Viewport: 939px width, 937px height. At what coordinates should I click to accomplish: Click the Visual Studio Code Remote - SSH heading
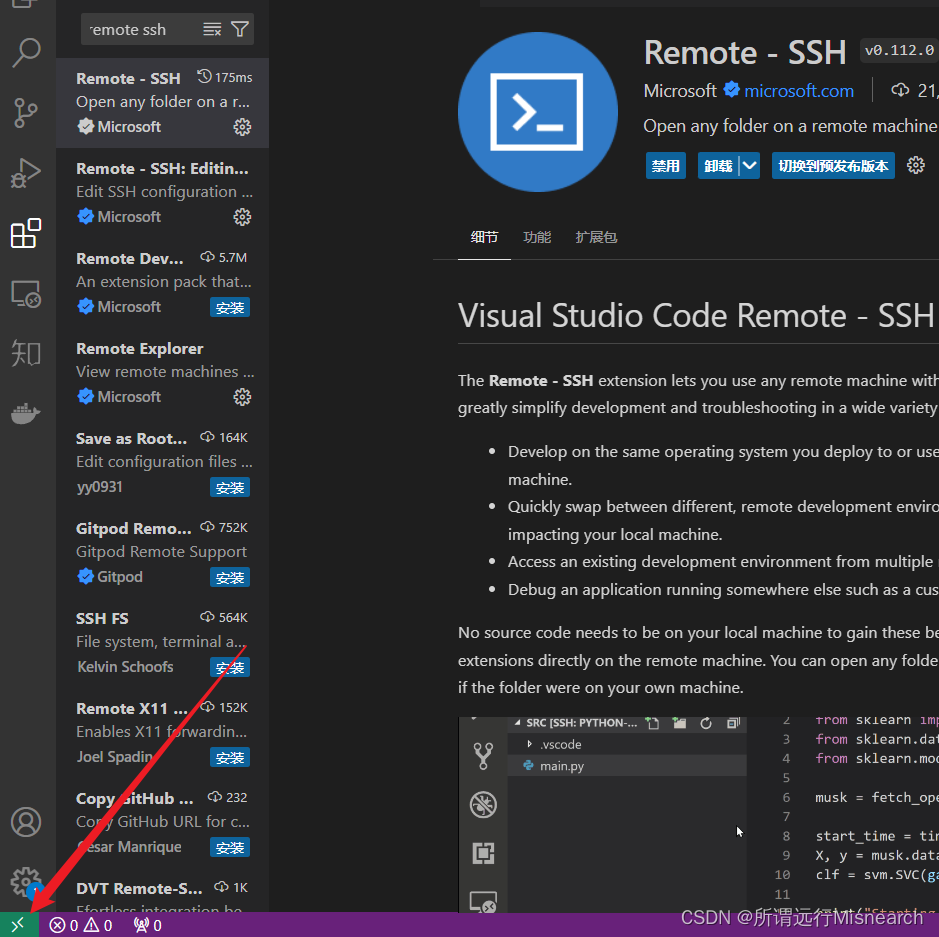[696, 316]
